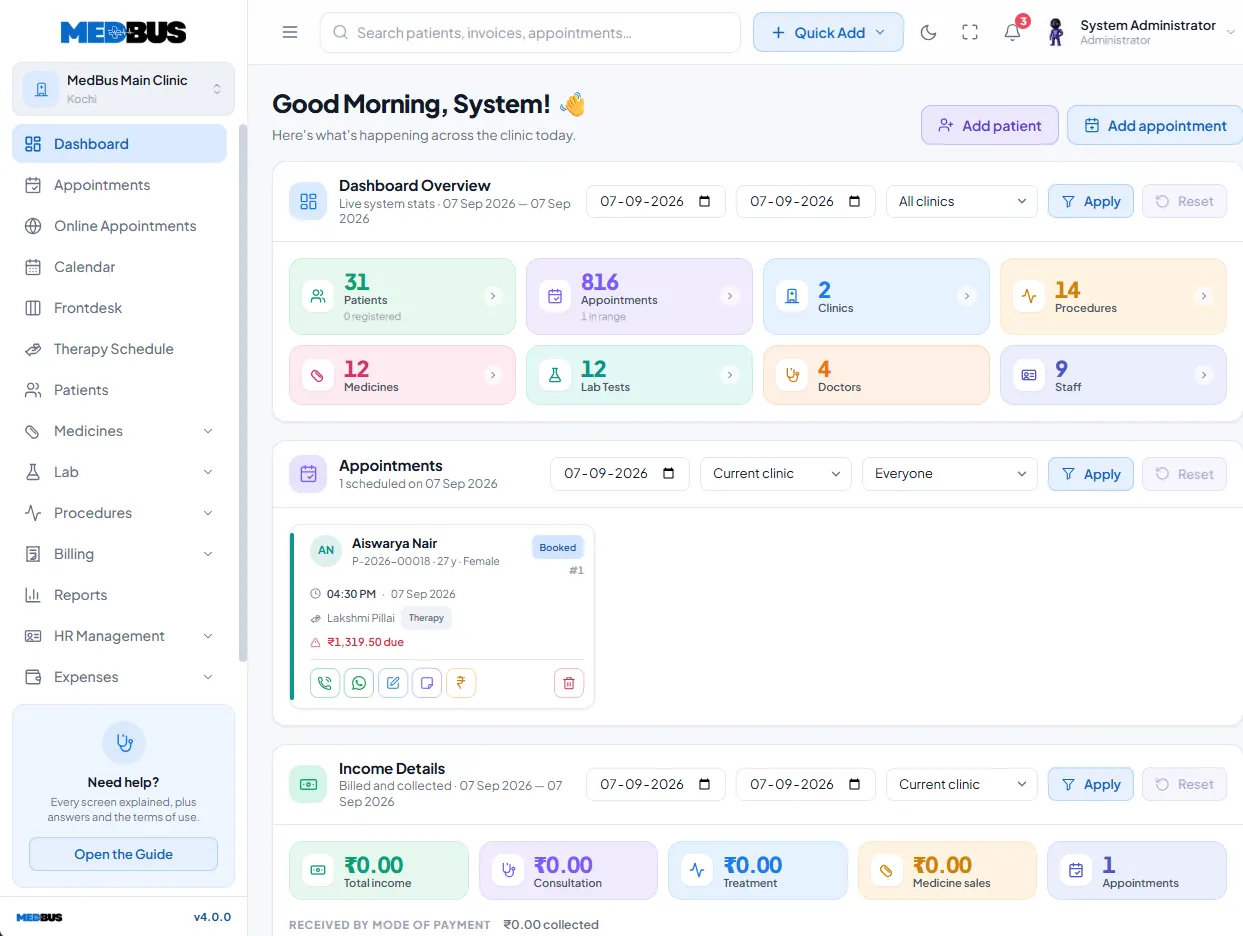Screen dimensions: 1243x936
Task: Open the Lab Tests stat card showing 12
Action: pyautogui.click(x=639, y=375)
